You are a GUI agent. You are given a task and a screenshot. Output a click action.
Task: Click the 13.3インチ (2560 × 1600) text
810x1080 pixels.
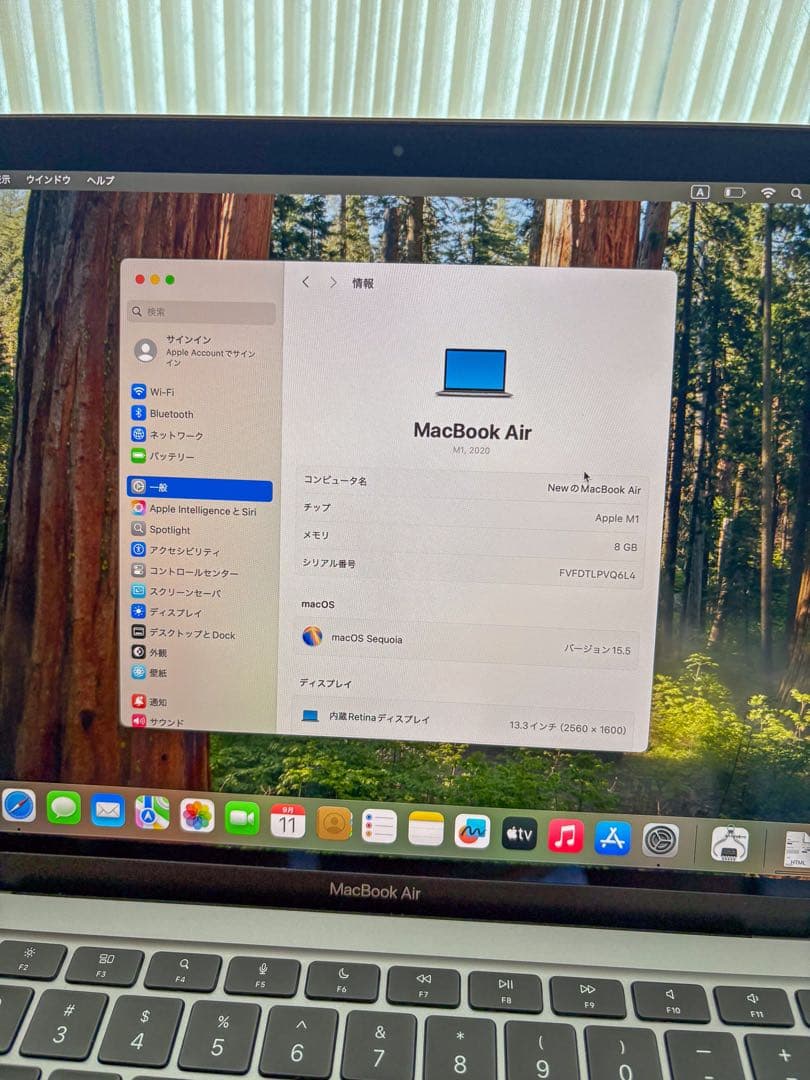click(568, 727)
